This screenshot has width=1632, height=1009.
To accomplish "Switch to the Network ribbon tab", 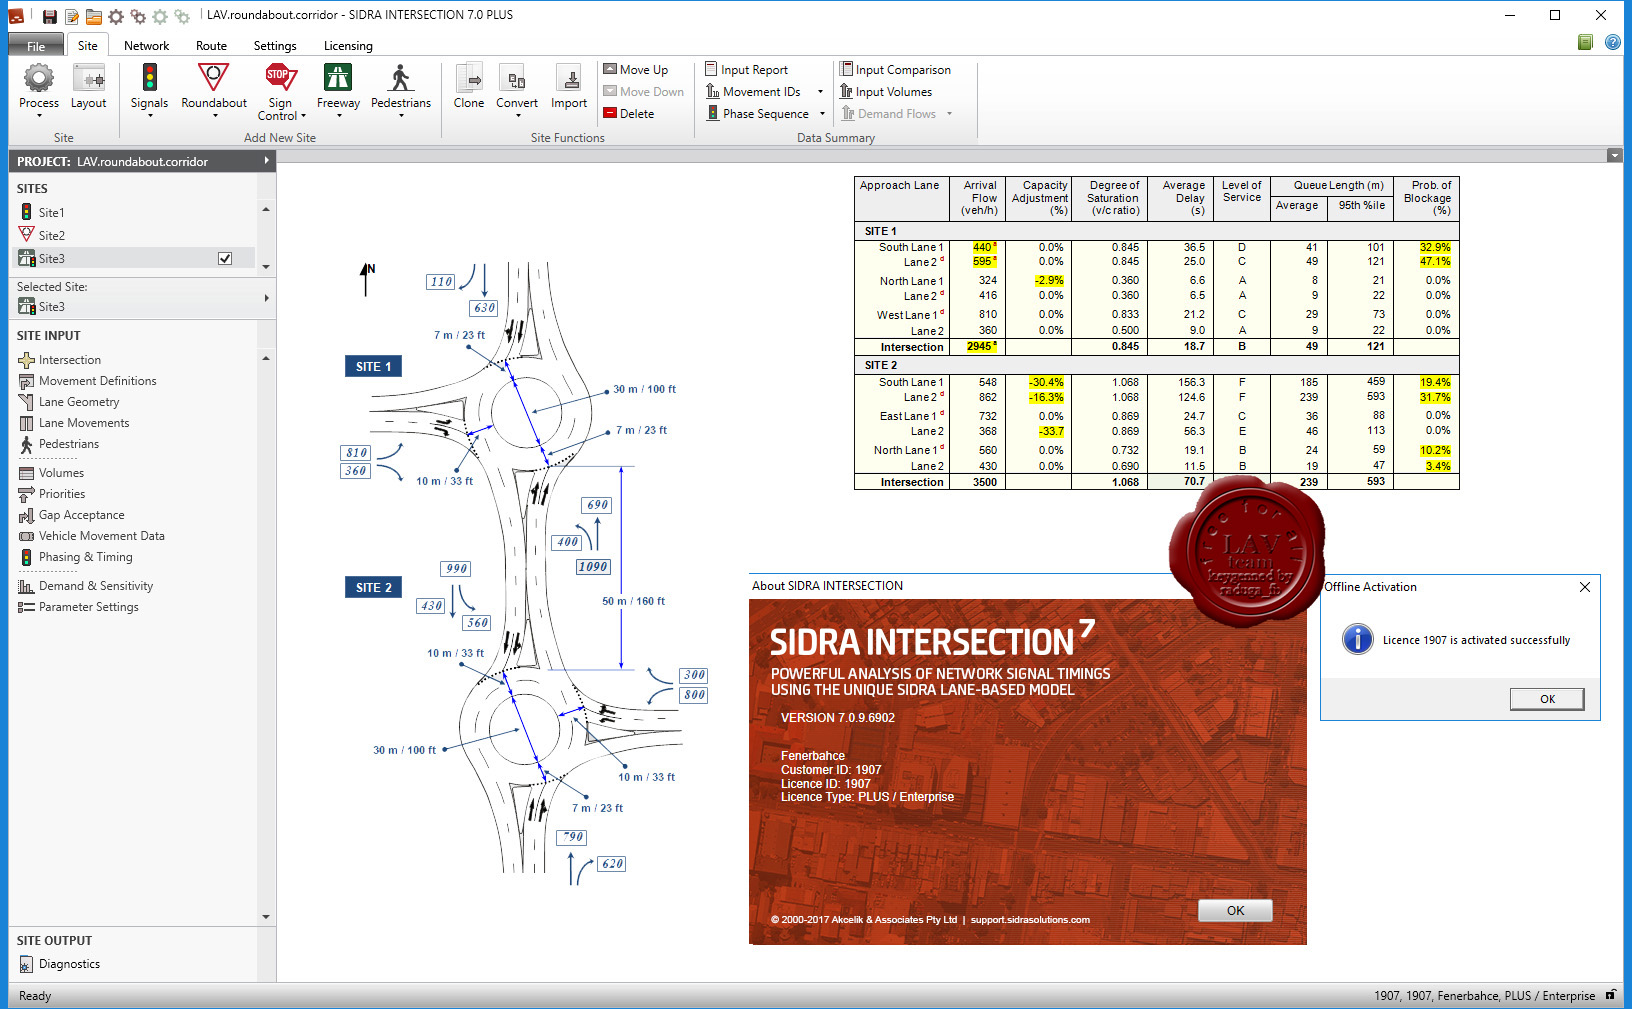I will (x=146, y=46).
